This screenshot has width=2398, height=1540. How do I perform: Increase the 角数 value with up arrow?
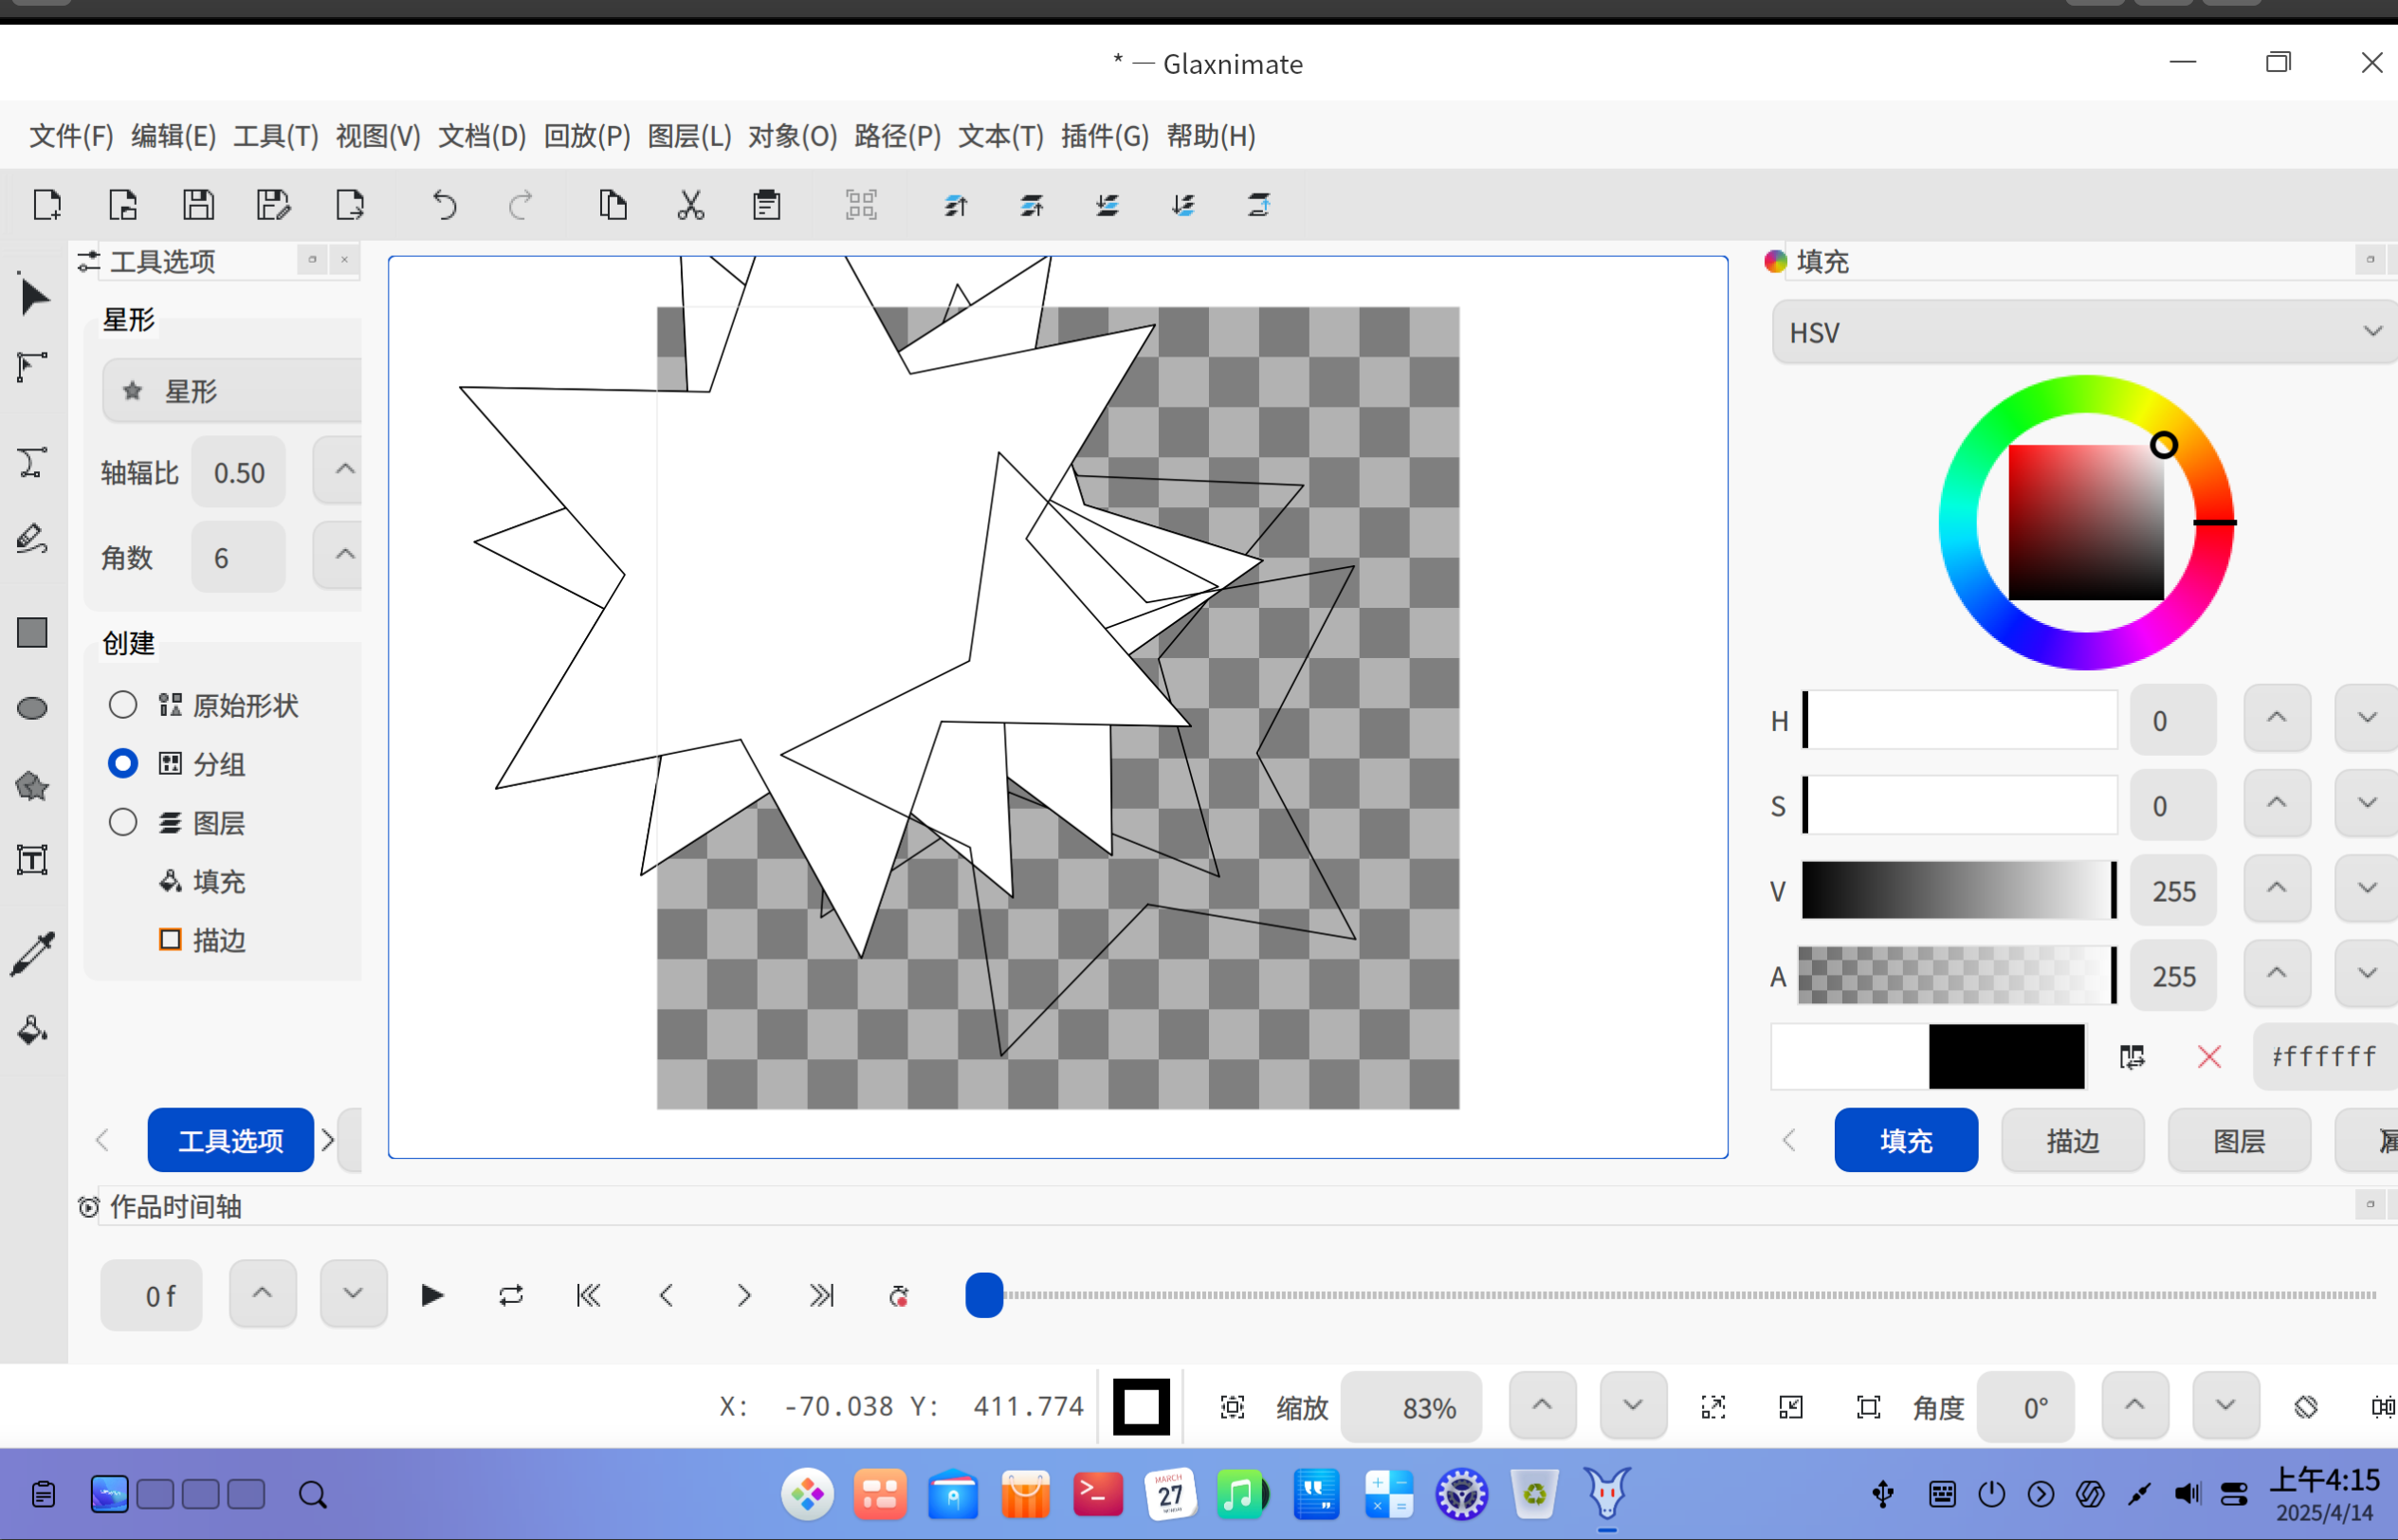point(344,554)
